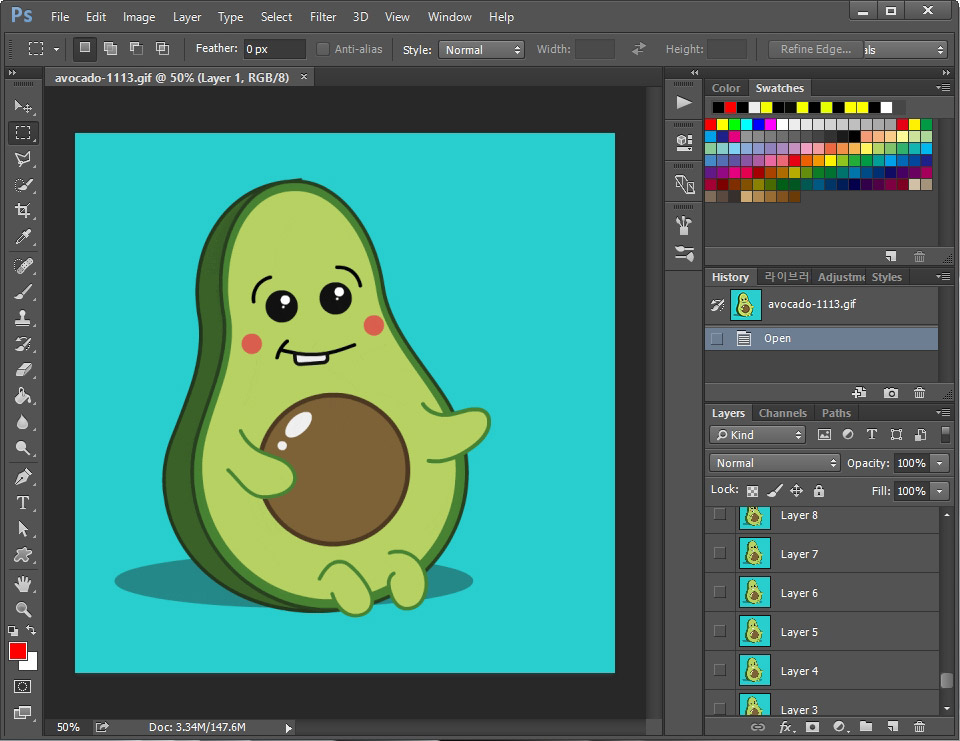Click Add to selection mode button
The width and height of the screenshot is (960, 741).
point(111,48)
